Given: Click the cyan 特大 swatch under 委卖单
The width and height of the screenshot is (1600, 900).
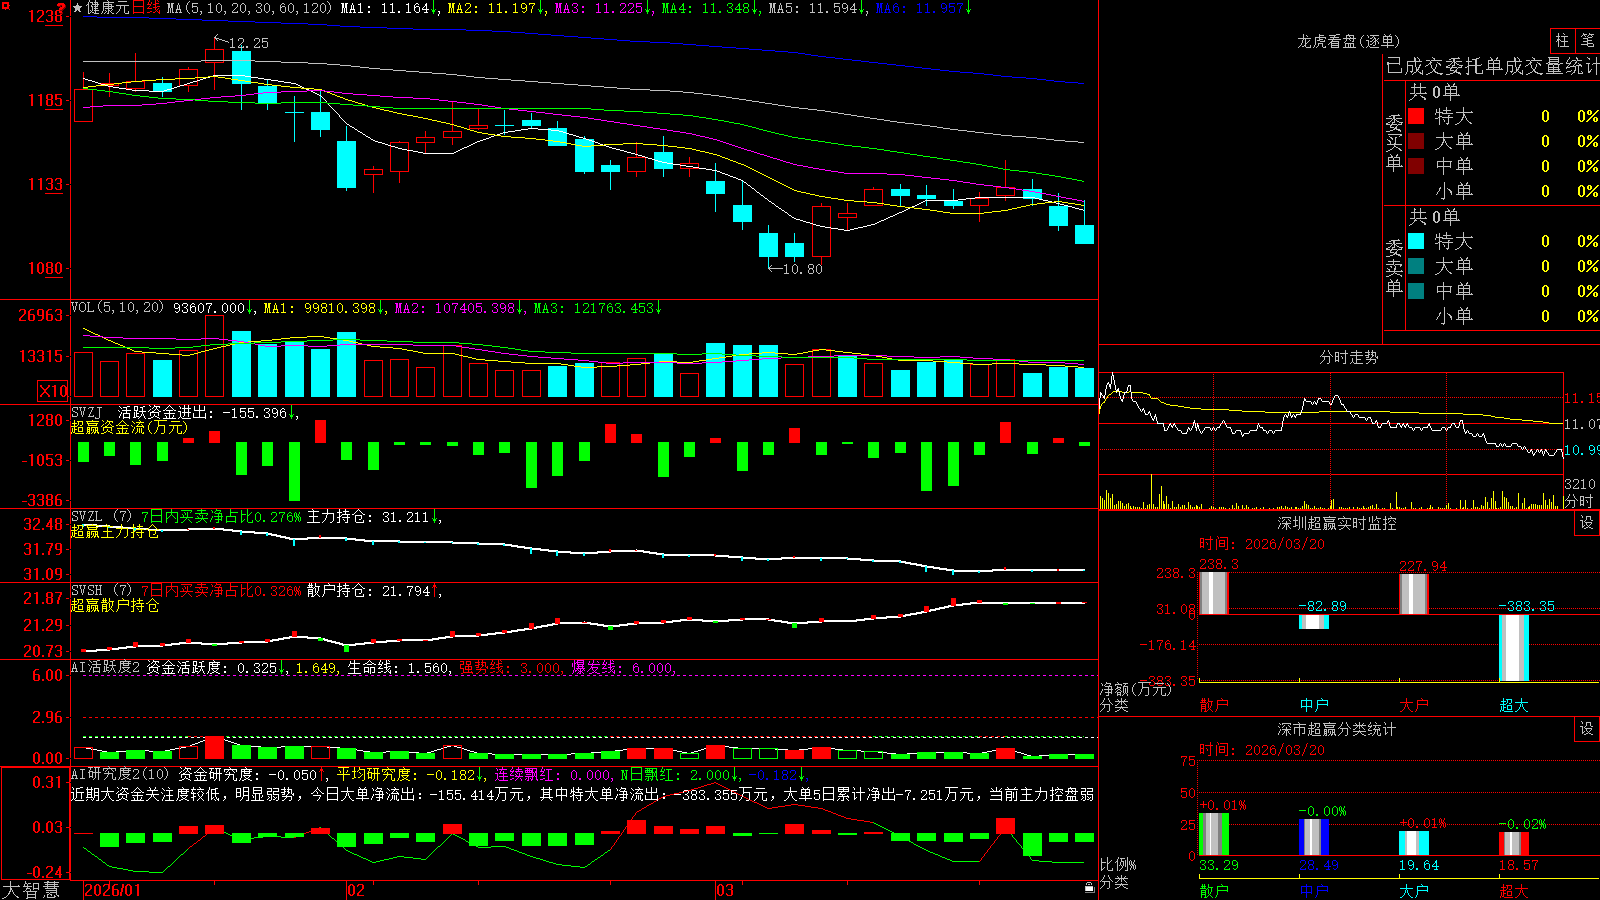Looking at the screenshot, I should [x=1416, y=241].
